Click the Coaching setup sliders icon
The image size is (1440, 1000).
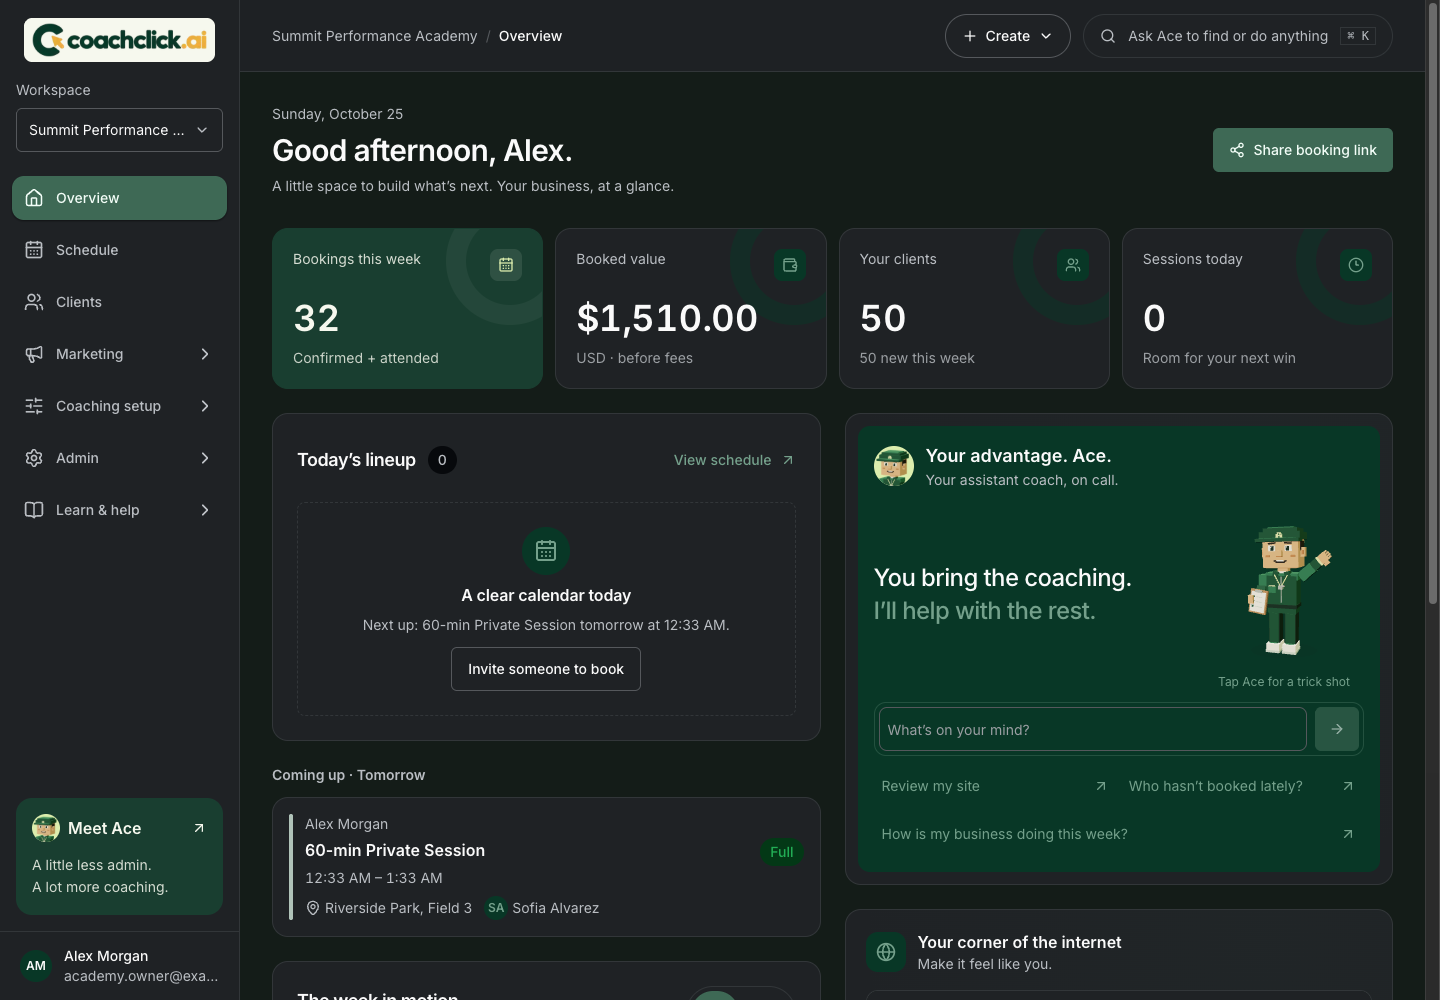click(x=34, y=406)
